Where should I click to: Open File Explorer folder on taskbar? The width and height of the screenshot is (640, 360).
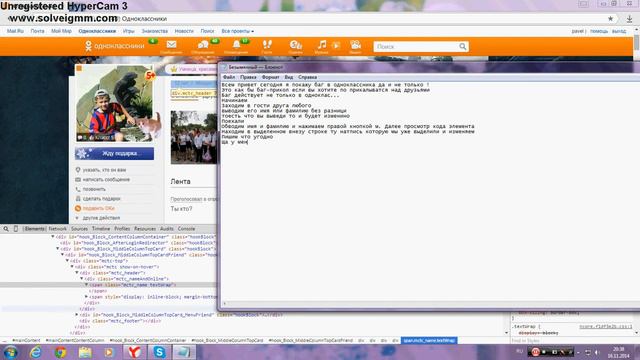point(85,352)
